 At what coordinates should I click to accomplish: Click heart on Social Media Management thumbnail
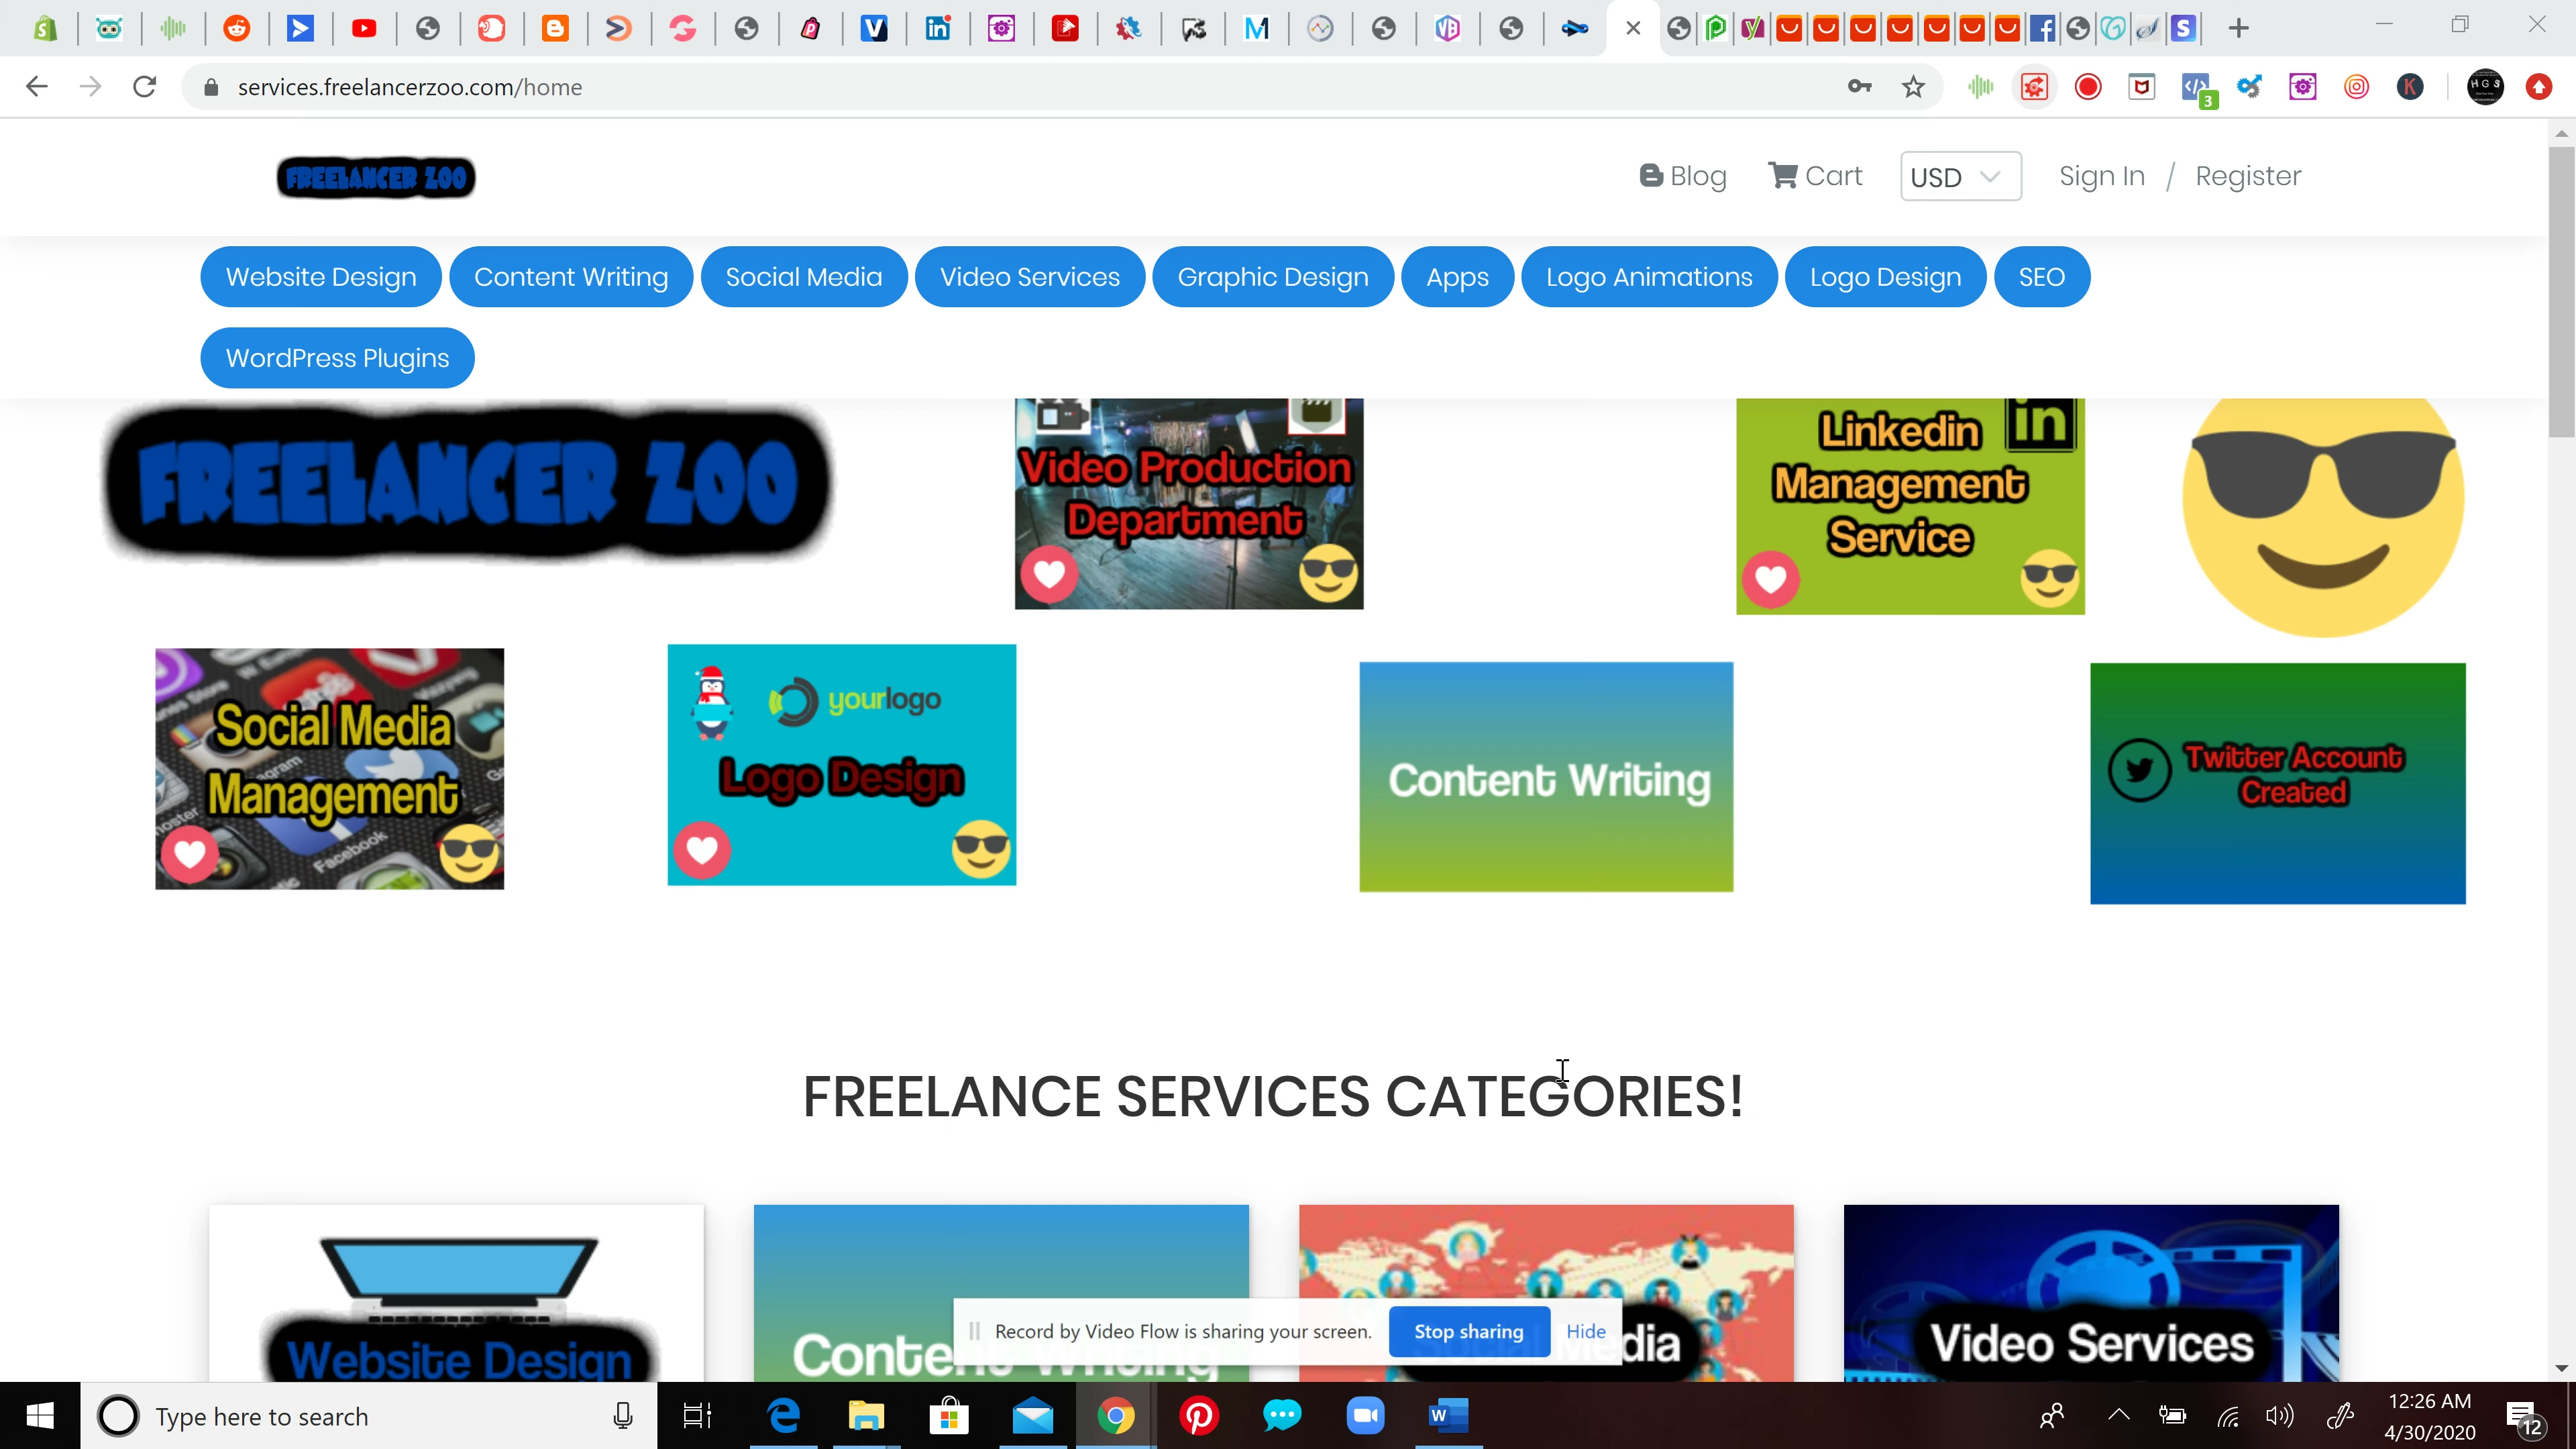tap(189, 855)
